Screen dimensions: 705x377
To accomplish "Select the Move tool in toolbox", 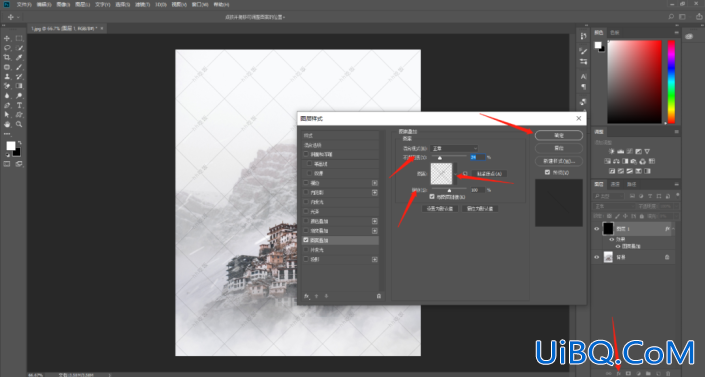I will click(7, 39).
